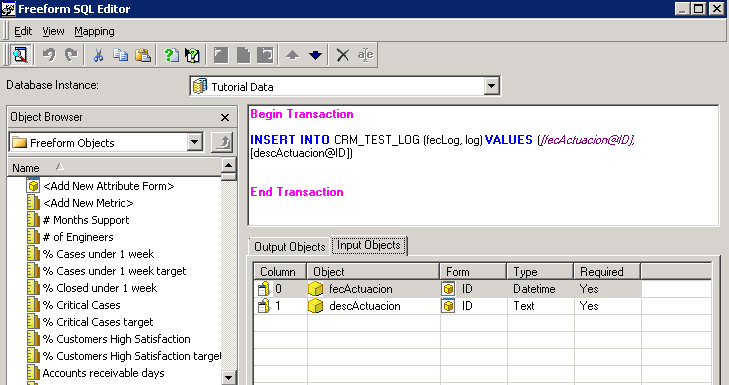Select the Input Objects tab

[x=369, y=245]
